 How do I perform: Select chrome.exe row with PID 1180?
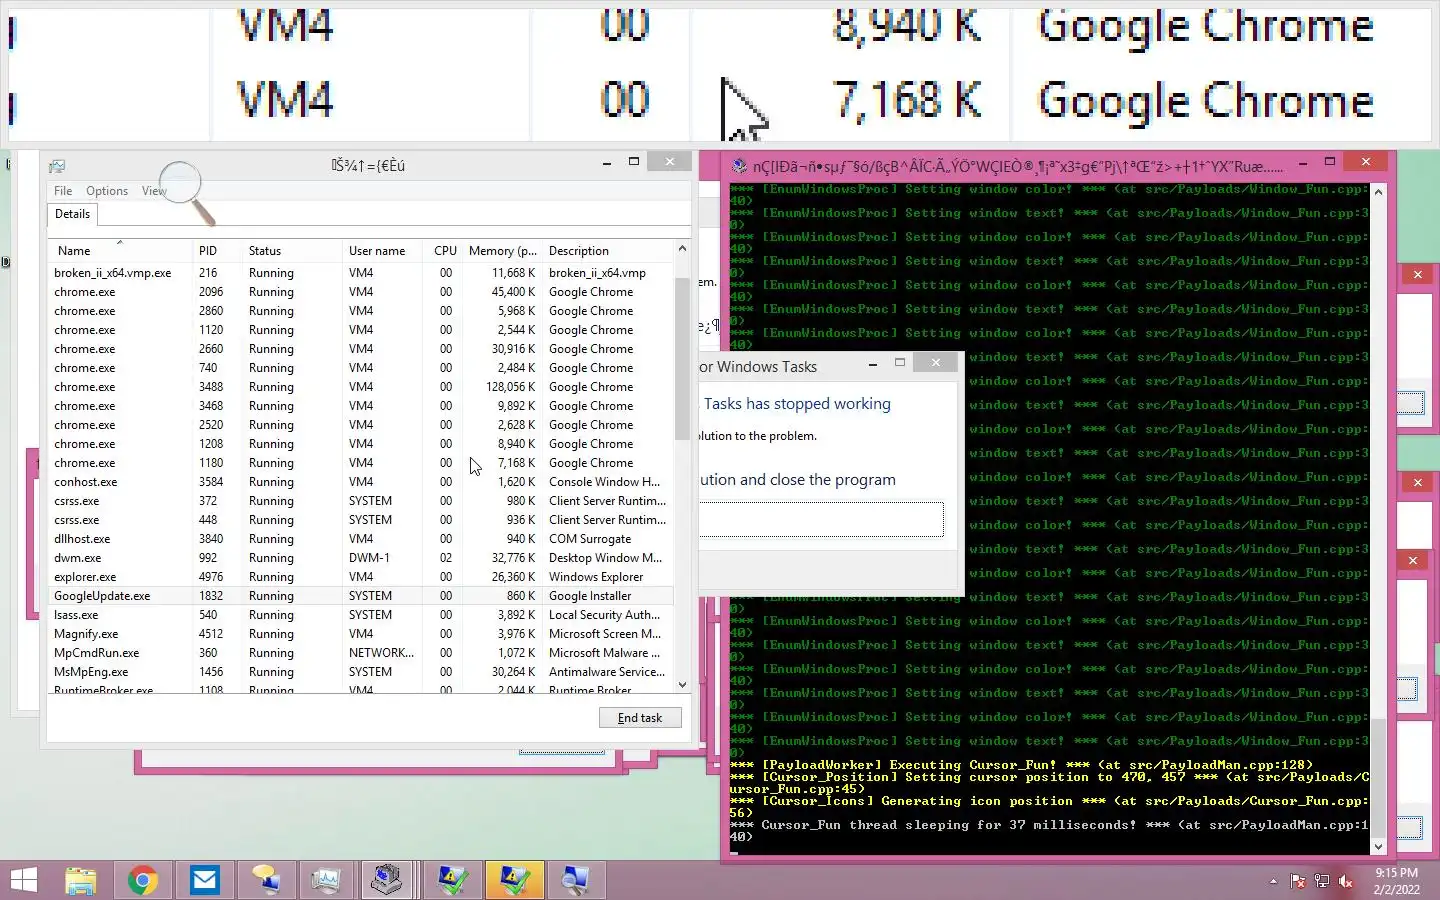pos(360,463)
